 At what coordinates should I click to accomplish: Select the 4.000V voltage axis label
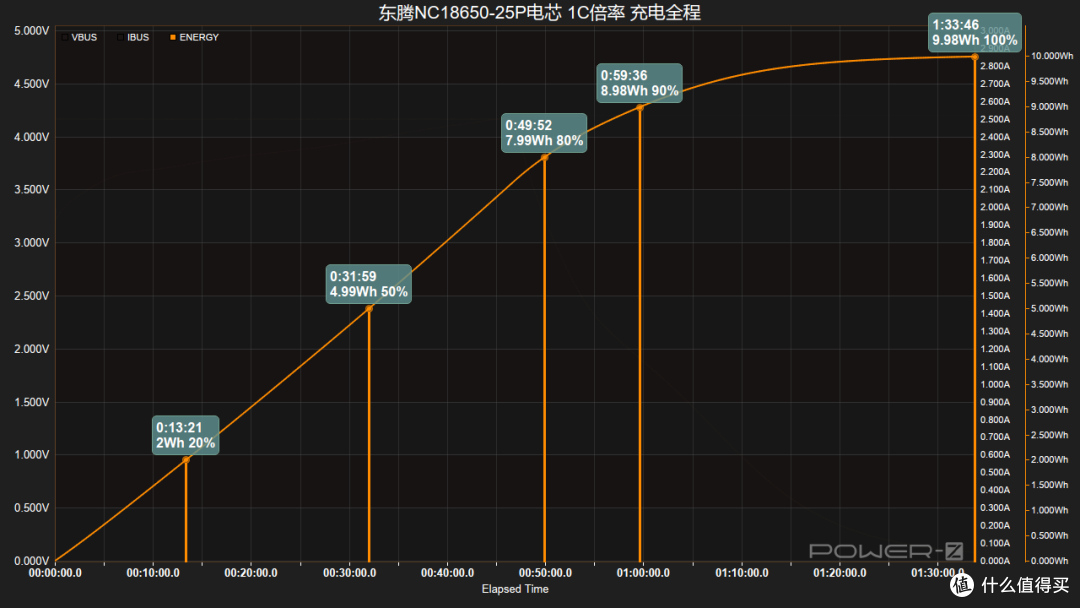(32, 137)
